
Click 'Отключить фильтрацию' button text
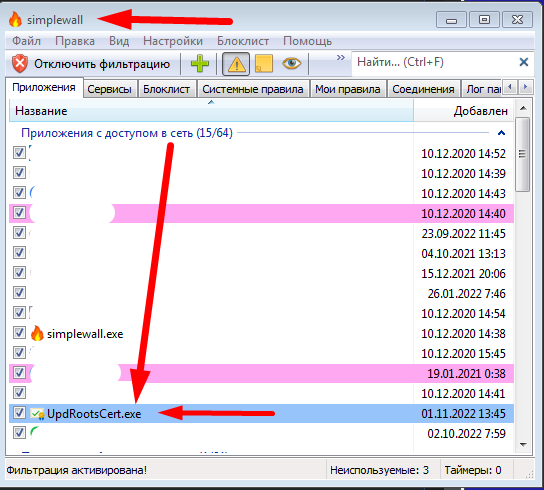[x=102, y=64]
